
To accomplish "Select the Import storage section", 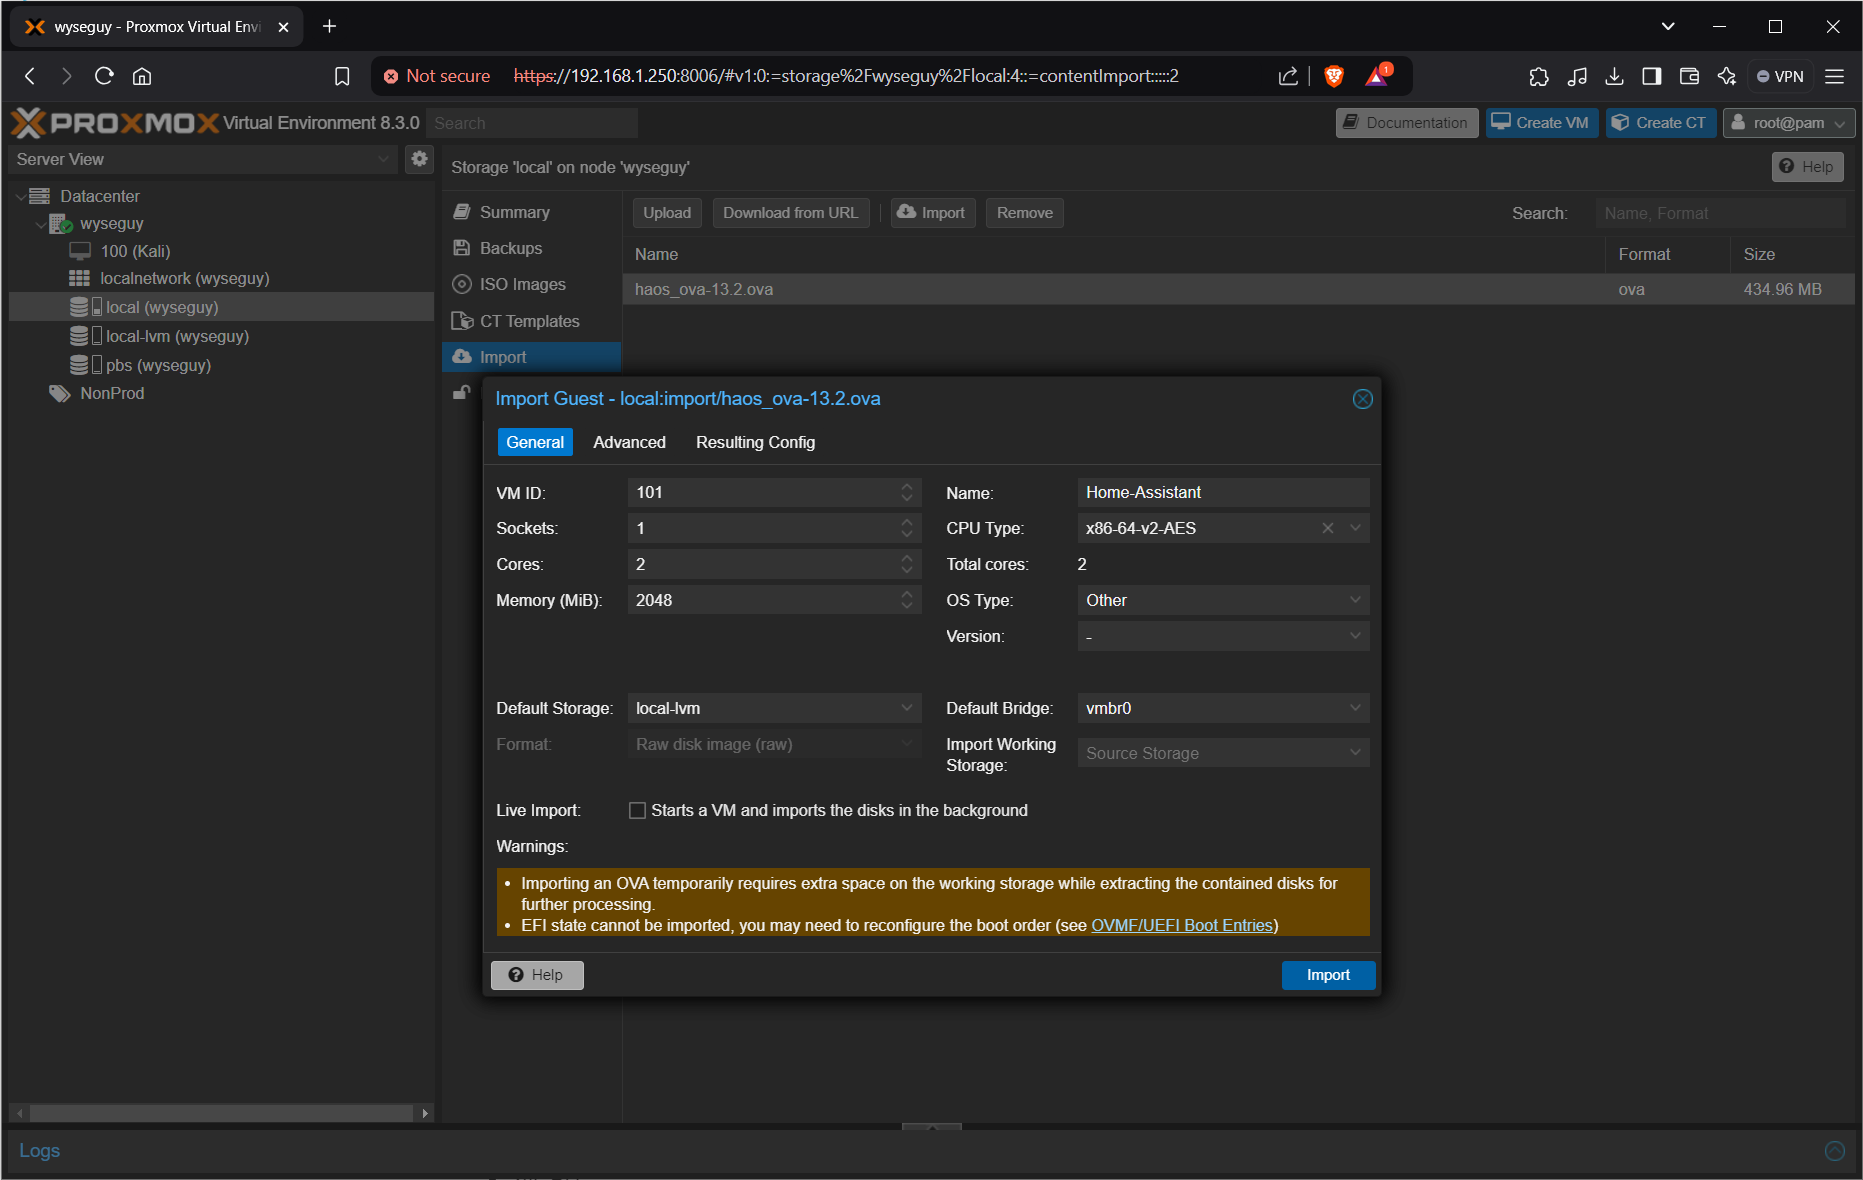I will pos(531,357).
